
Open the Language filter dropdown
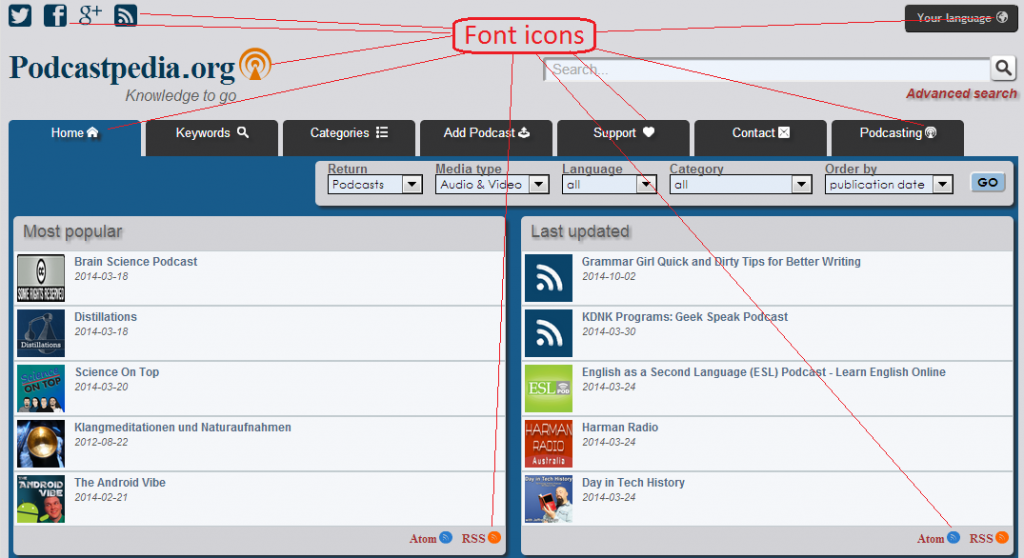point(609,184)
